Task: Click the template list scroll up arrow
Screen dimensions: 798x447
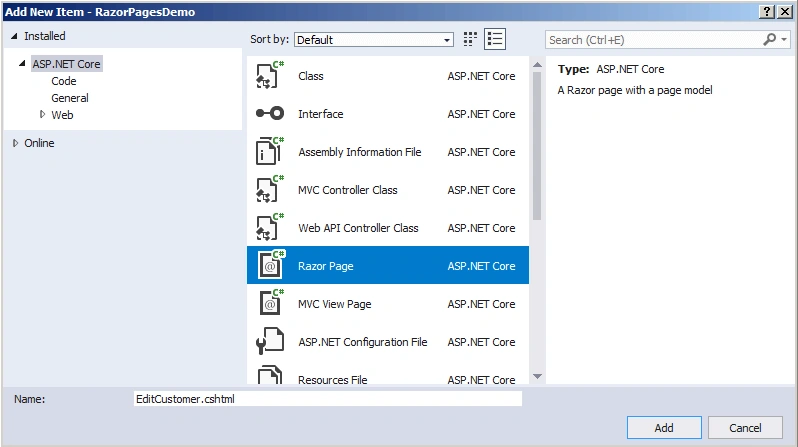Action: [x=537, y=65]
